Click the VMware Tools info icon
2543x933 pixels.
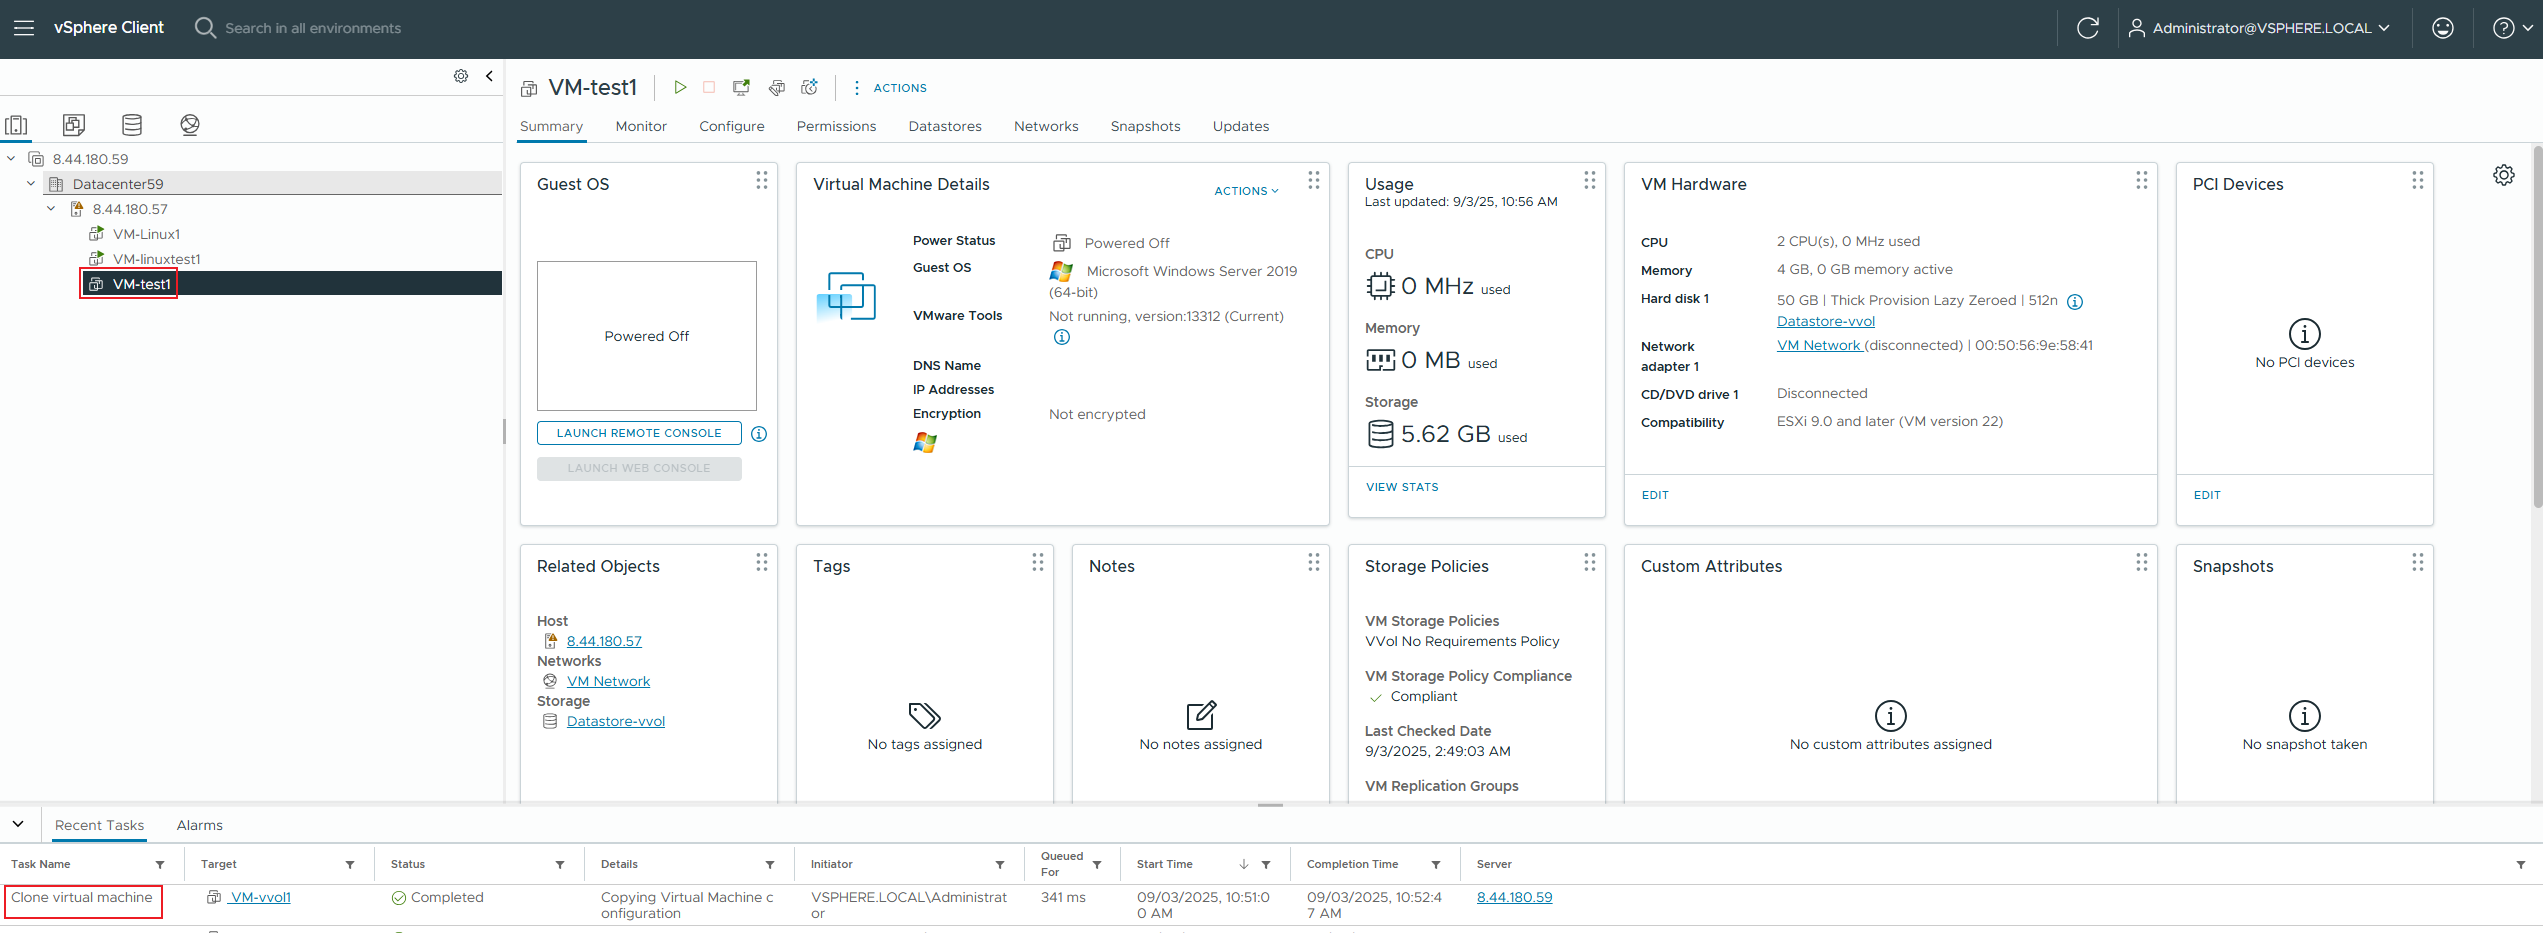[1061, 337]
